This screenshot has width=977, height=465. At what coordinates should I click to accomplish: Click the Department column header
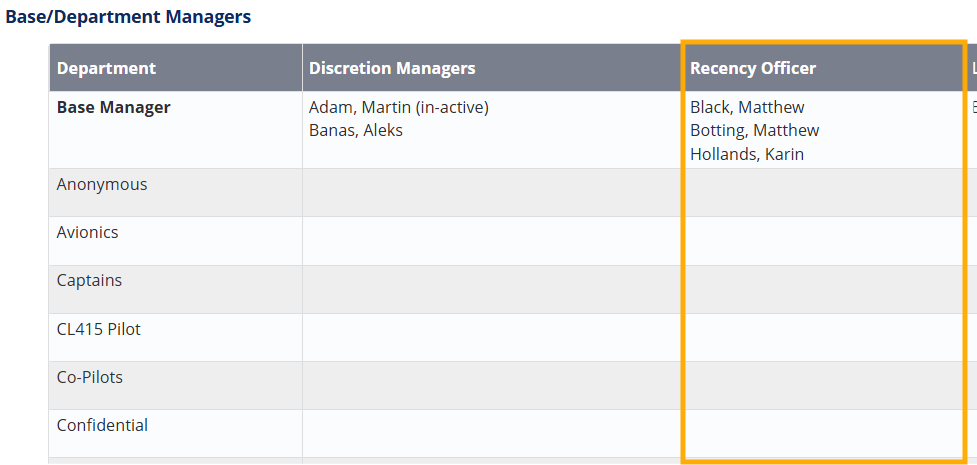106,68
